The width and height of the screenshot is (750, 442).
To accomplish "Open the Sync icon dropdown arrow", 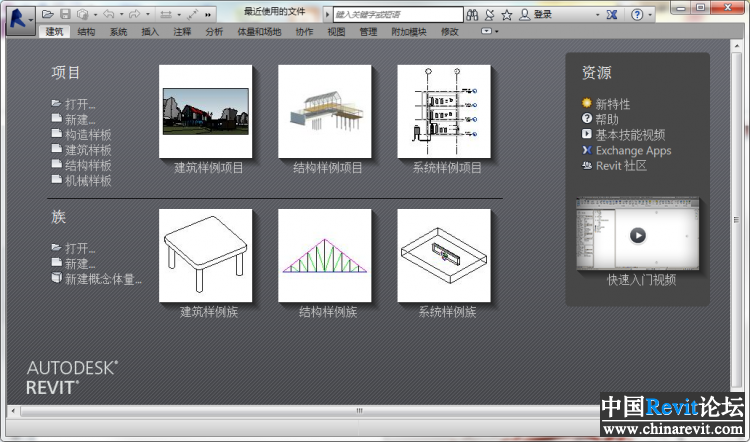I will 96,15.
